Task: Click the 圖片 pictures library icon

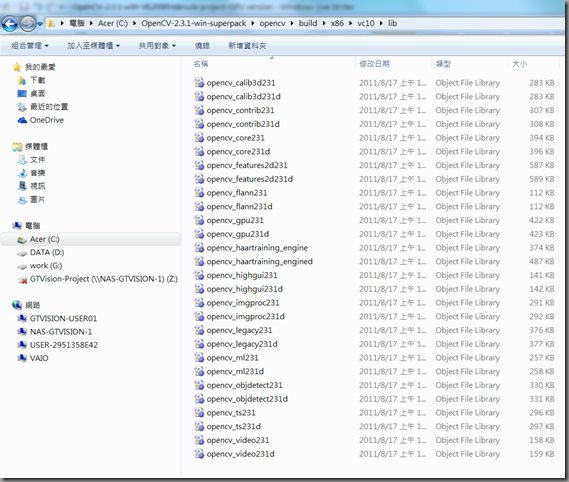Action: coord(22,199)
